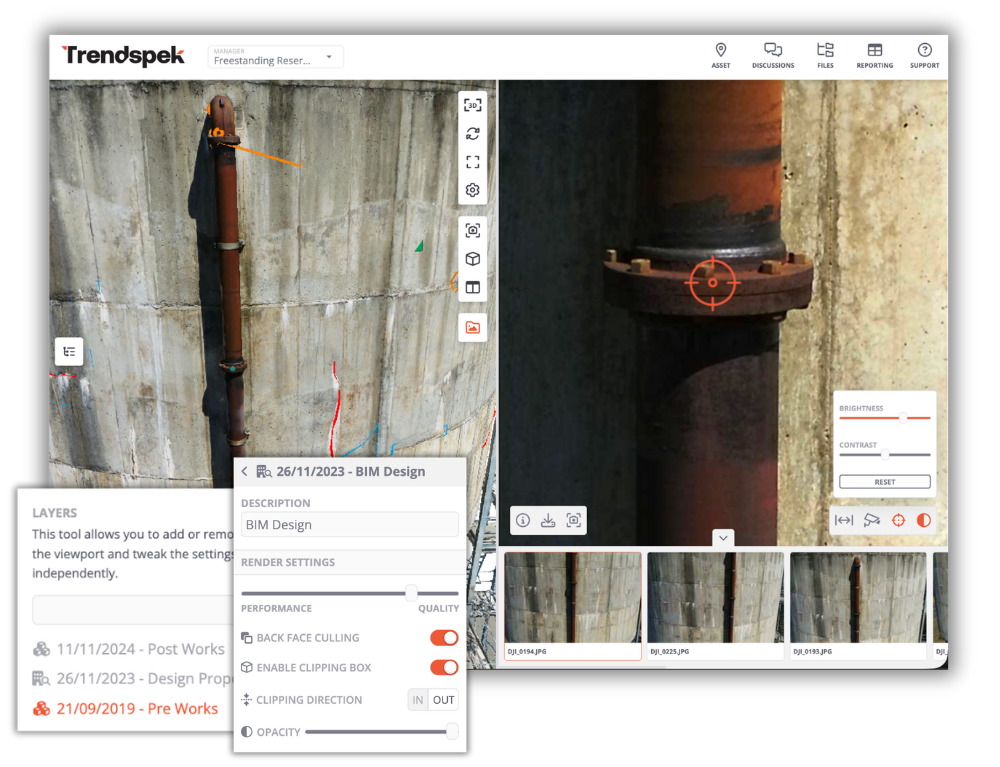Viewport: 1000px width, 767px height.
Task: Click the orange annotation marker on pipe top
Action: (x=217, y=133)
